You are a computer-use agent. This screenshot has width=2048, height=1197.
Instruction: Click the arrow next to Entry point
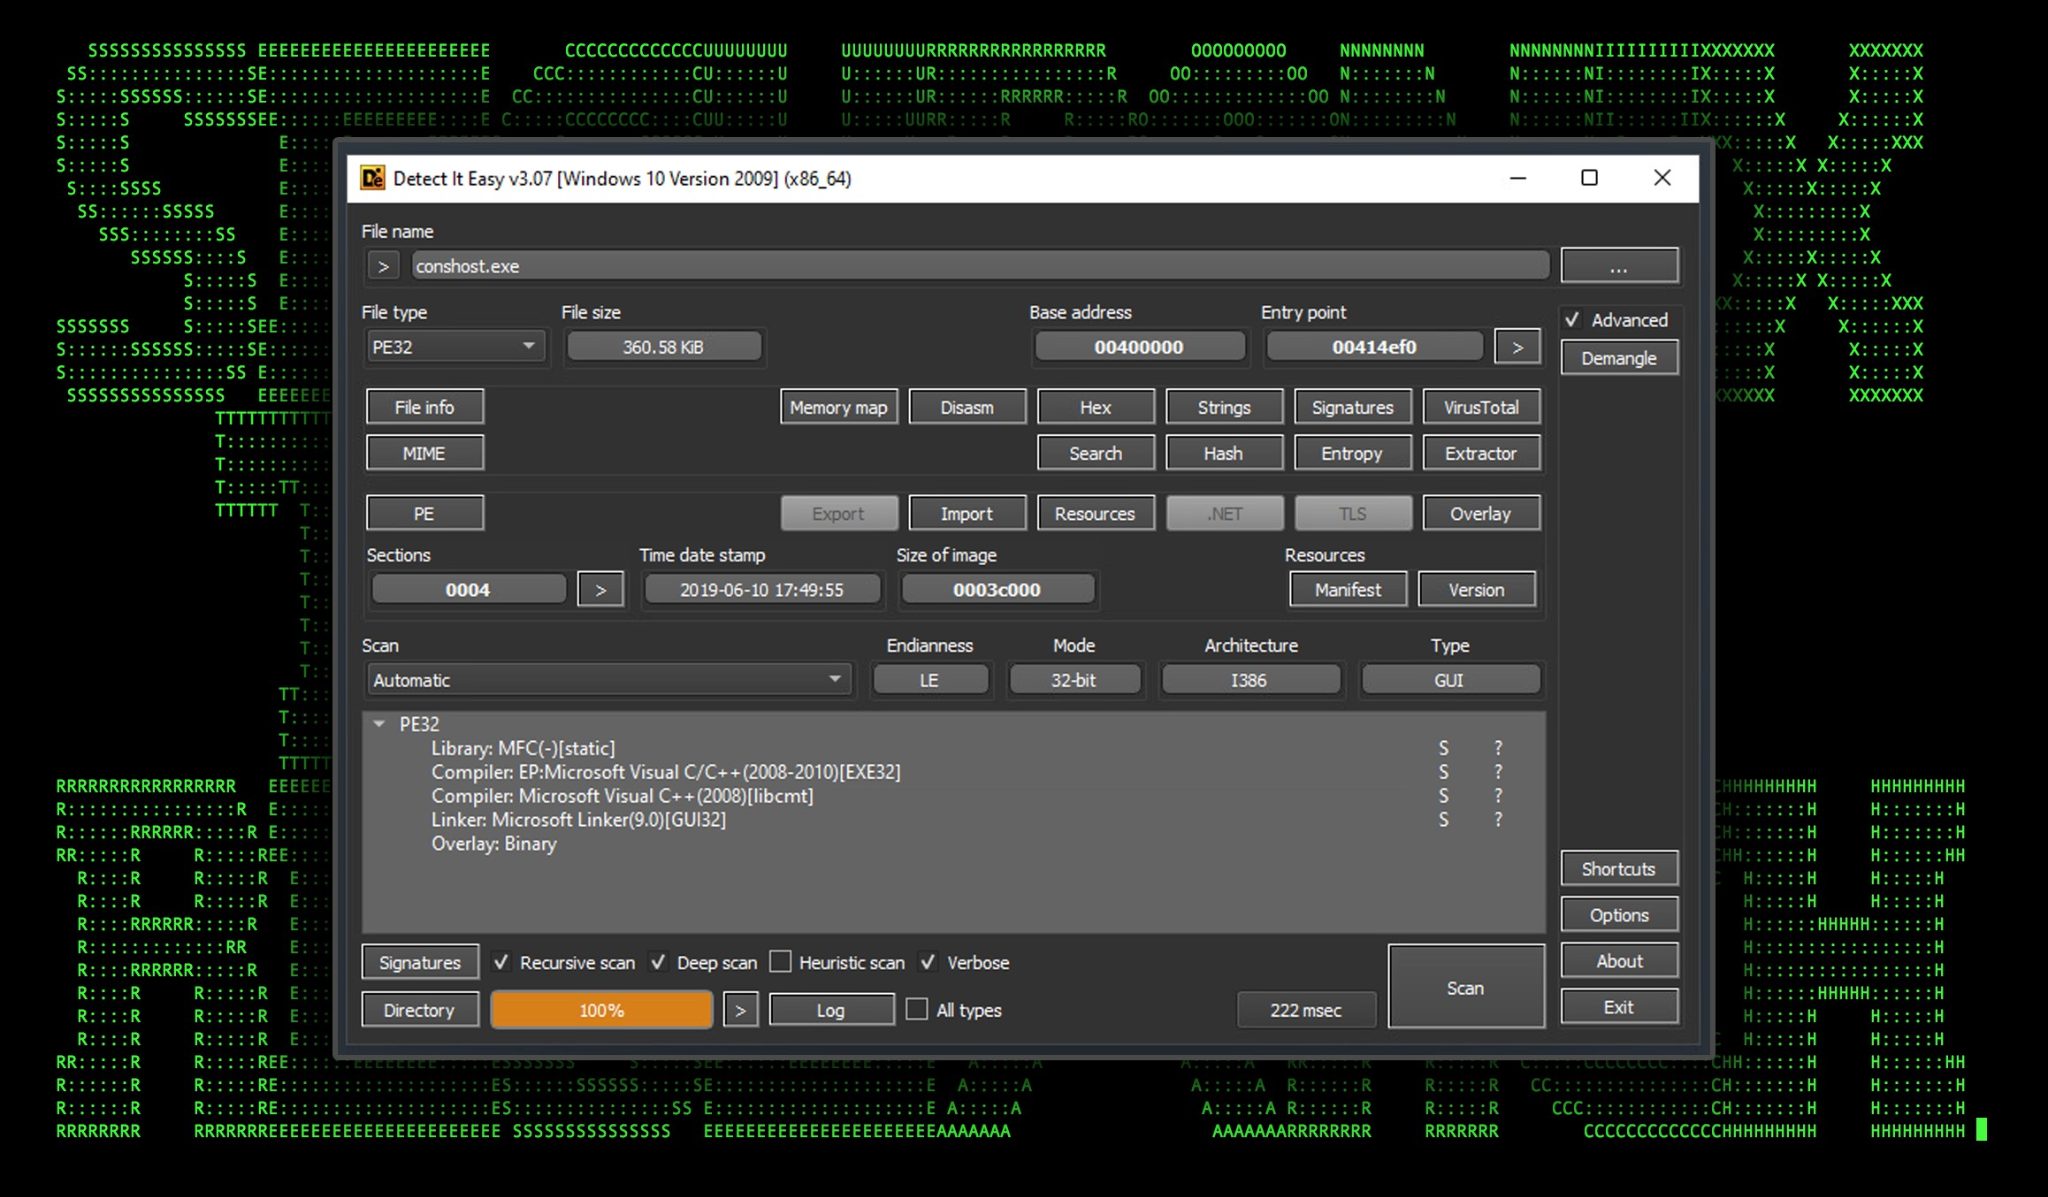(x=1517, y=347)
